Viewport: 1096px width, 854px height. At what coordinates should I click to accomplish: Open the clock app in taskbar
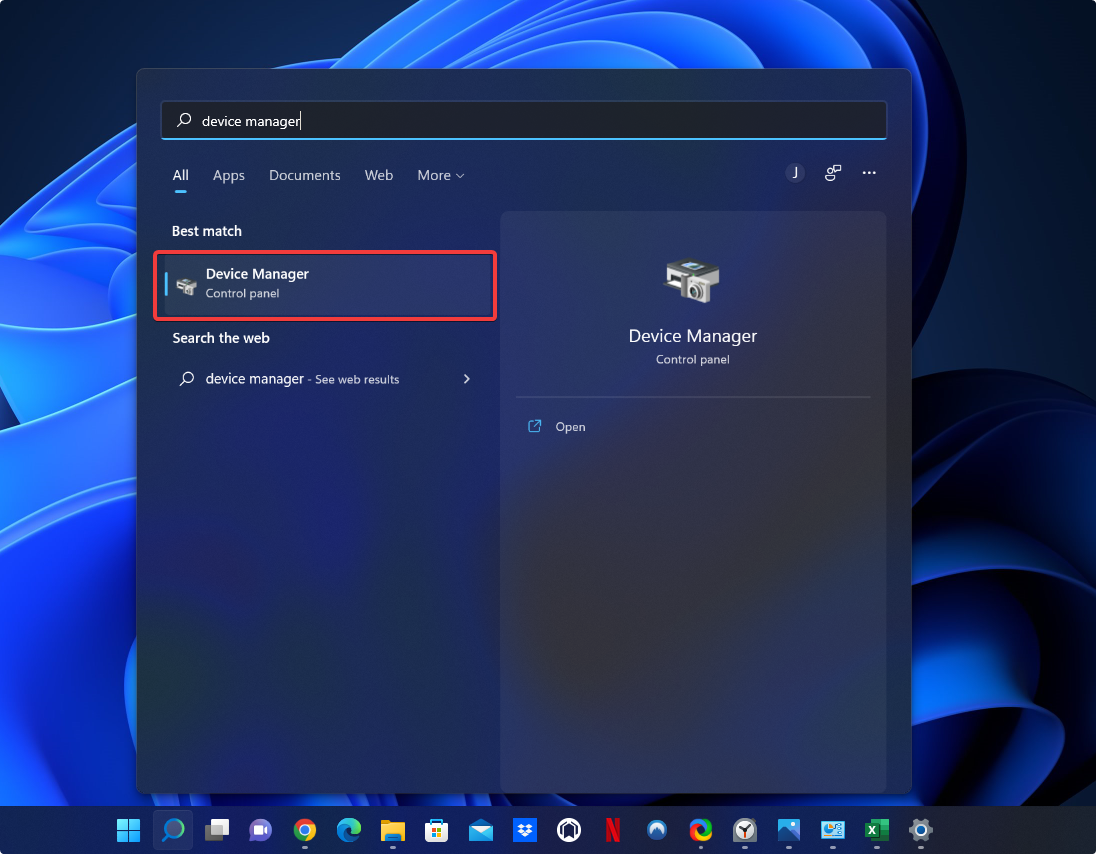745,830
